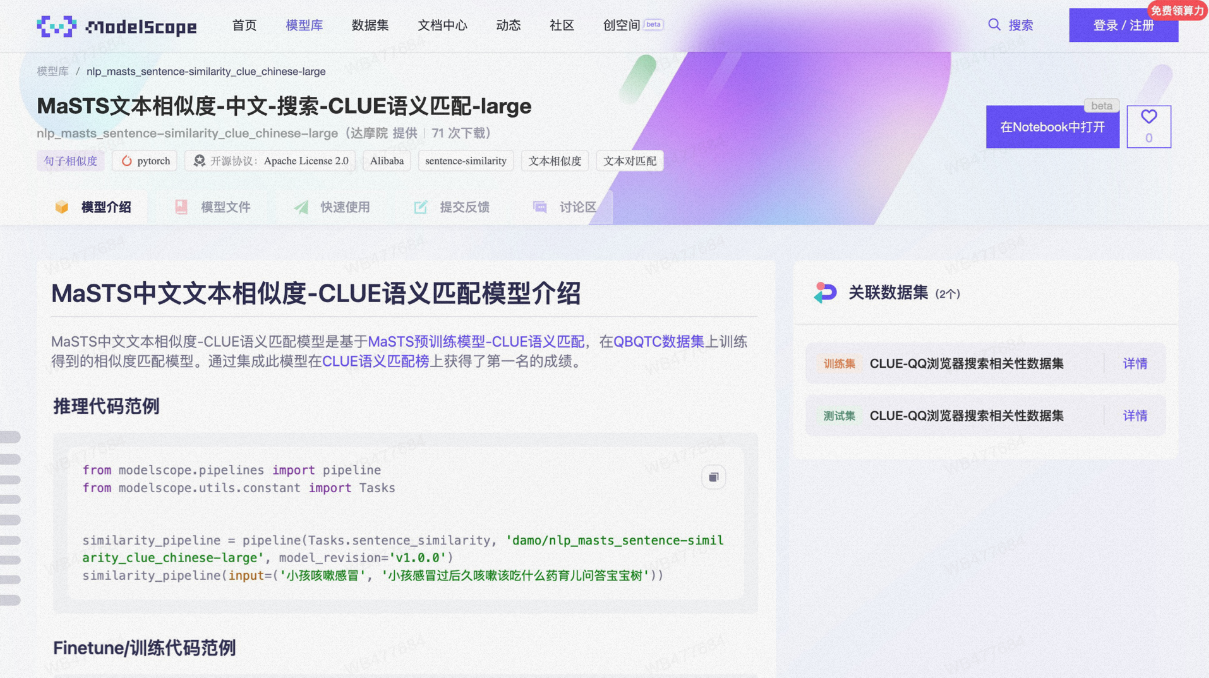
Task: Click the 71 次下载 text
Action: pyautogui.click(x=461, y=133)
